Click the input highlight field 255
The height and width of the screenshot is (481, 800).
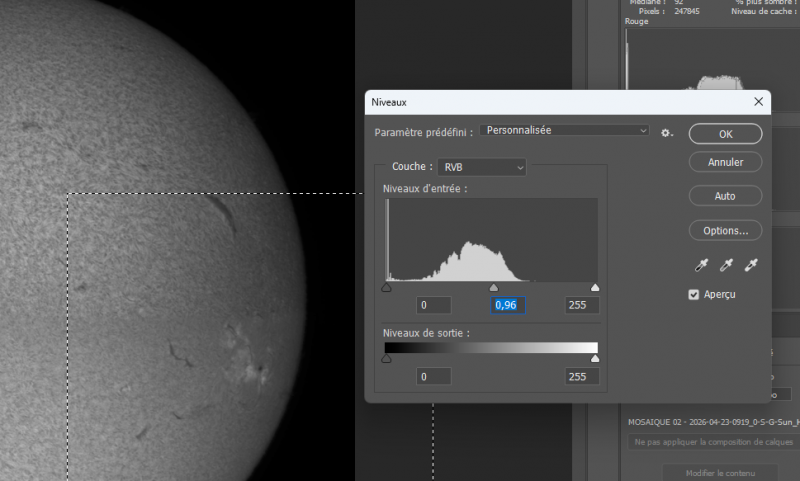(582, 305)
